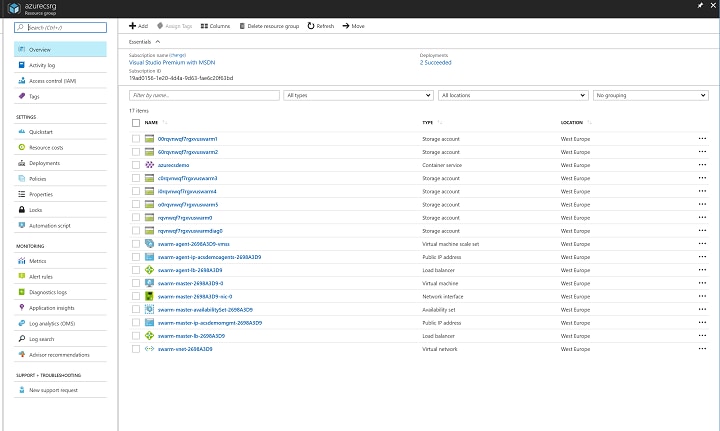Click the storage account icon for 00rqvnwqf7rgevuswarm1
This screenshot has height=431, width=720.
pos(149,139)
